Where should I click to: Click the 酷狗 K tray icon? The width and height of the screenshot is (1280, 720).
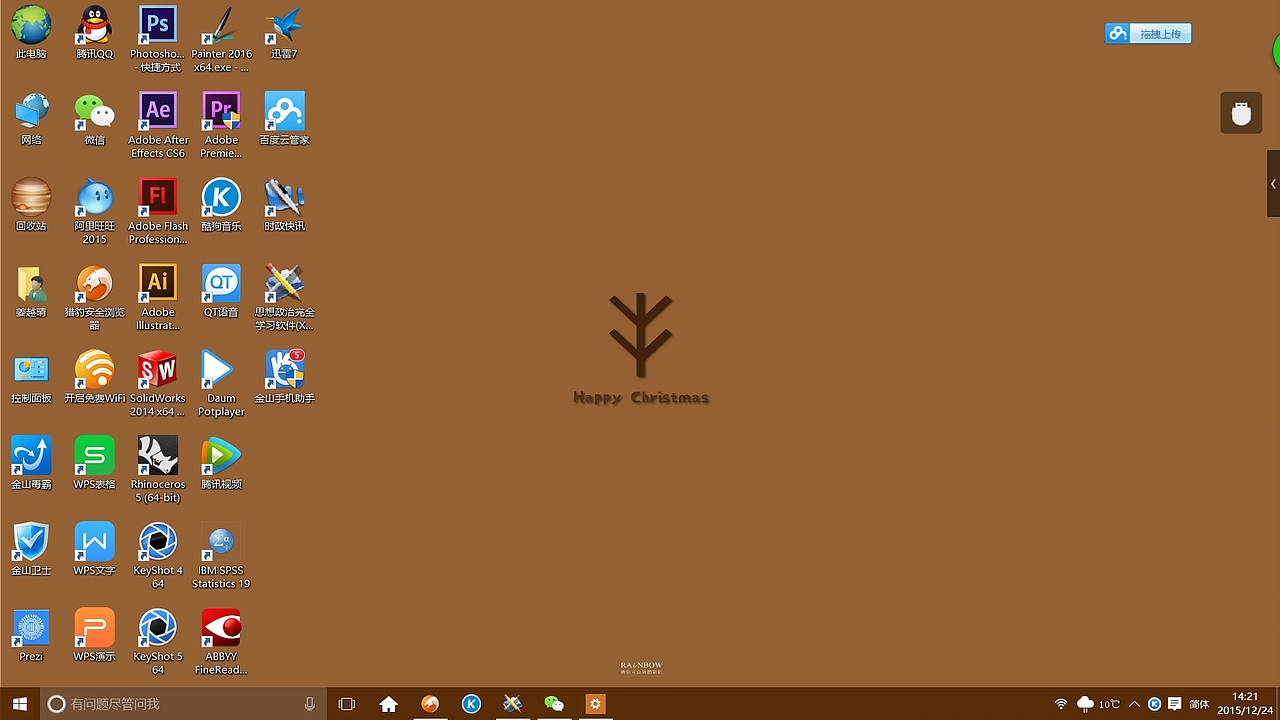pos(1154,704)
